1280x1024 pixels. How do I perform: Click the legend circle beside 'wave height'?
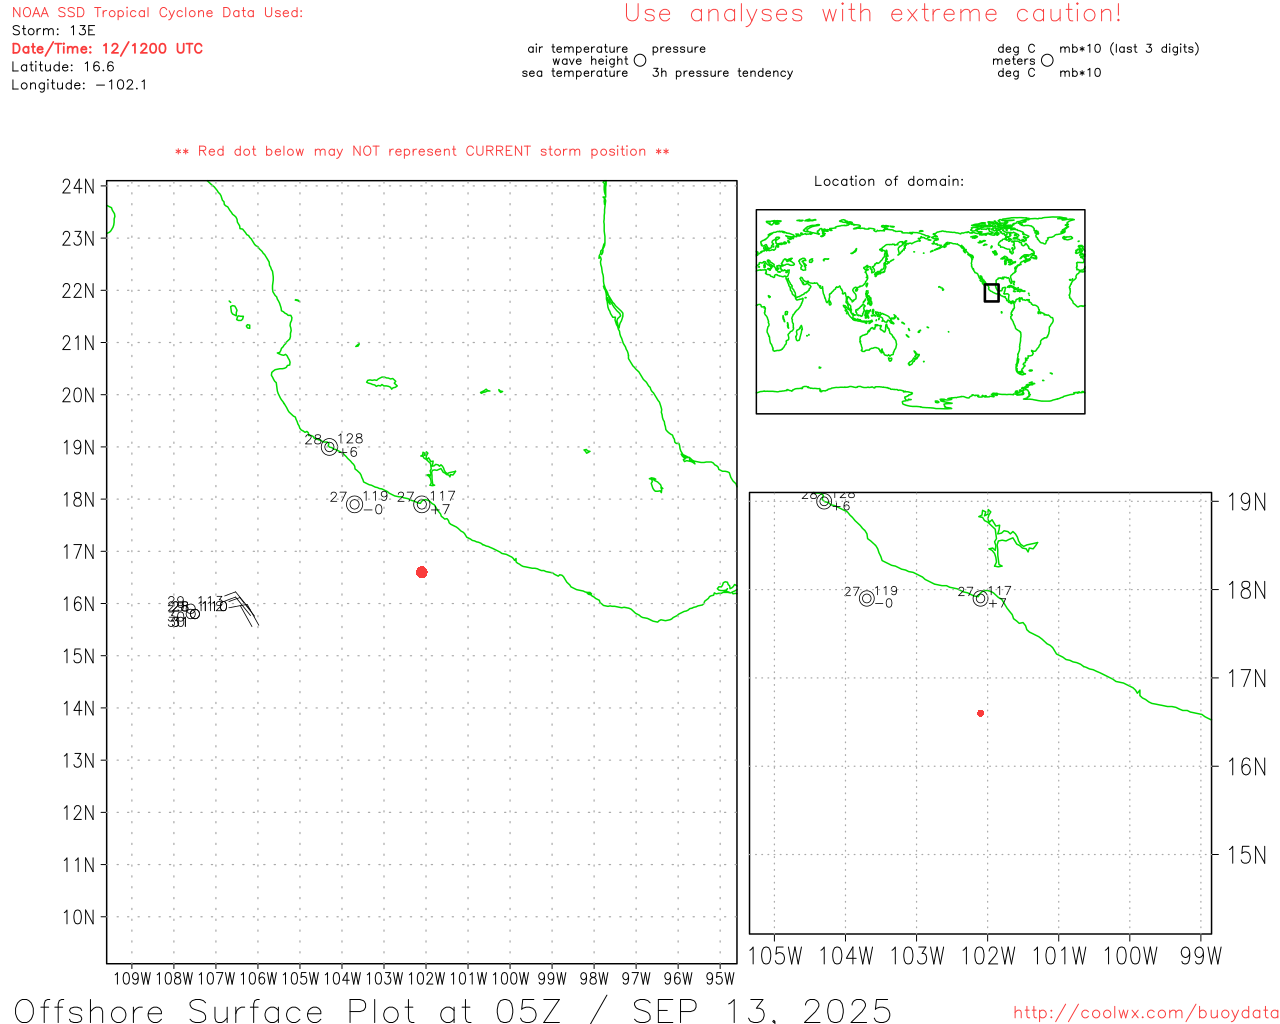tap(640, 60)
